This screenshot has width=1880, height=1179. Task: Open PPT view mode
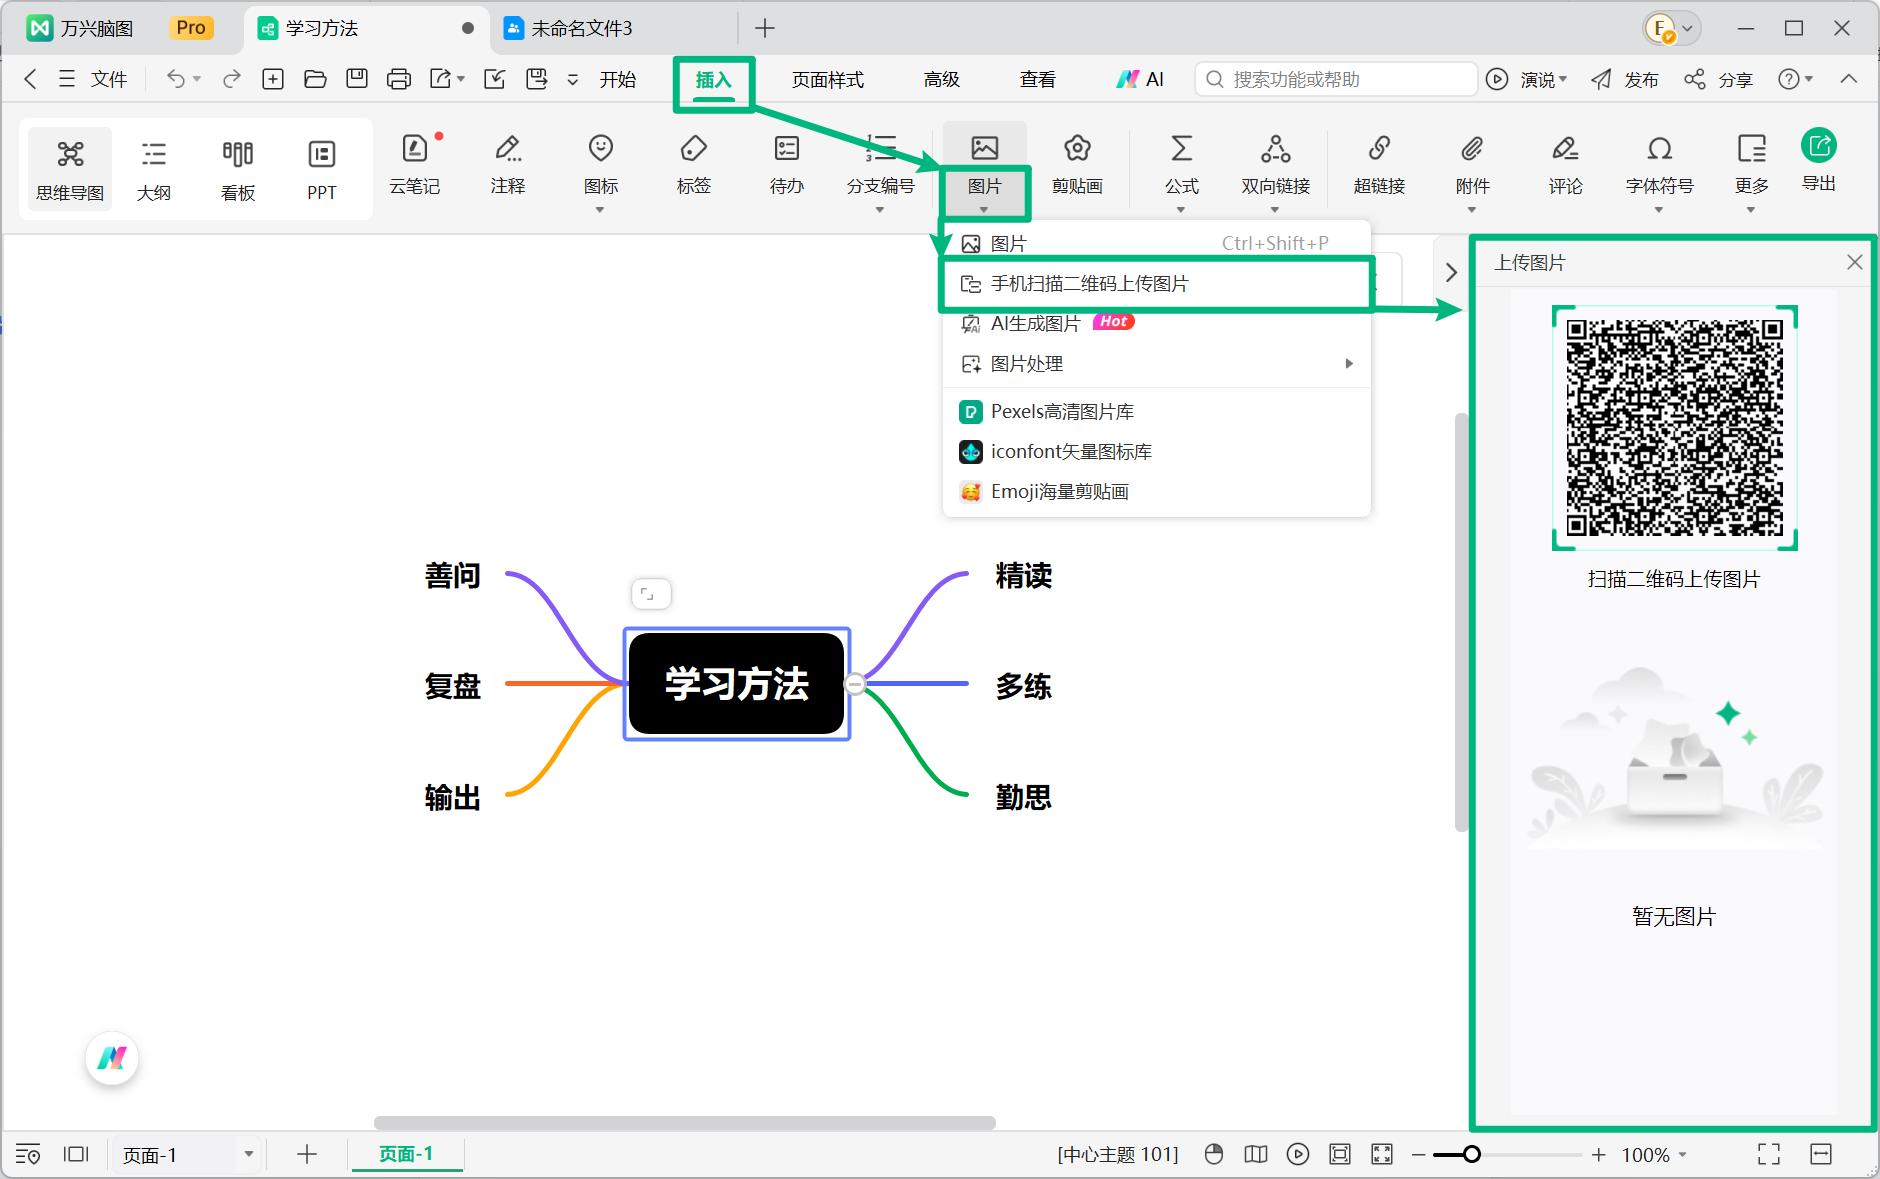tap(322, 168)
